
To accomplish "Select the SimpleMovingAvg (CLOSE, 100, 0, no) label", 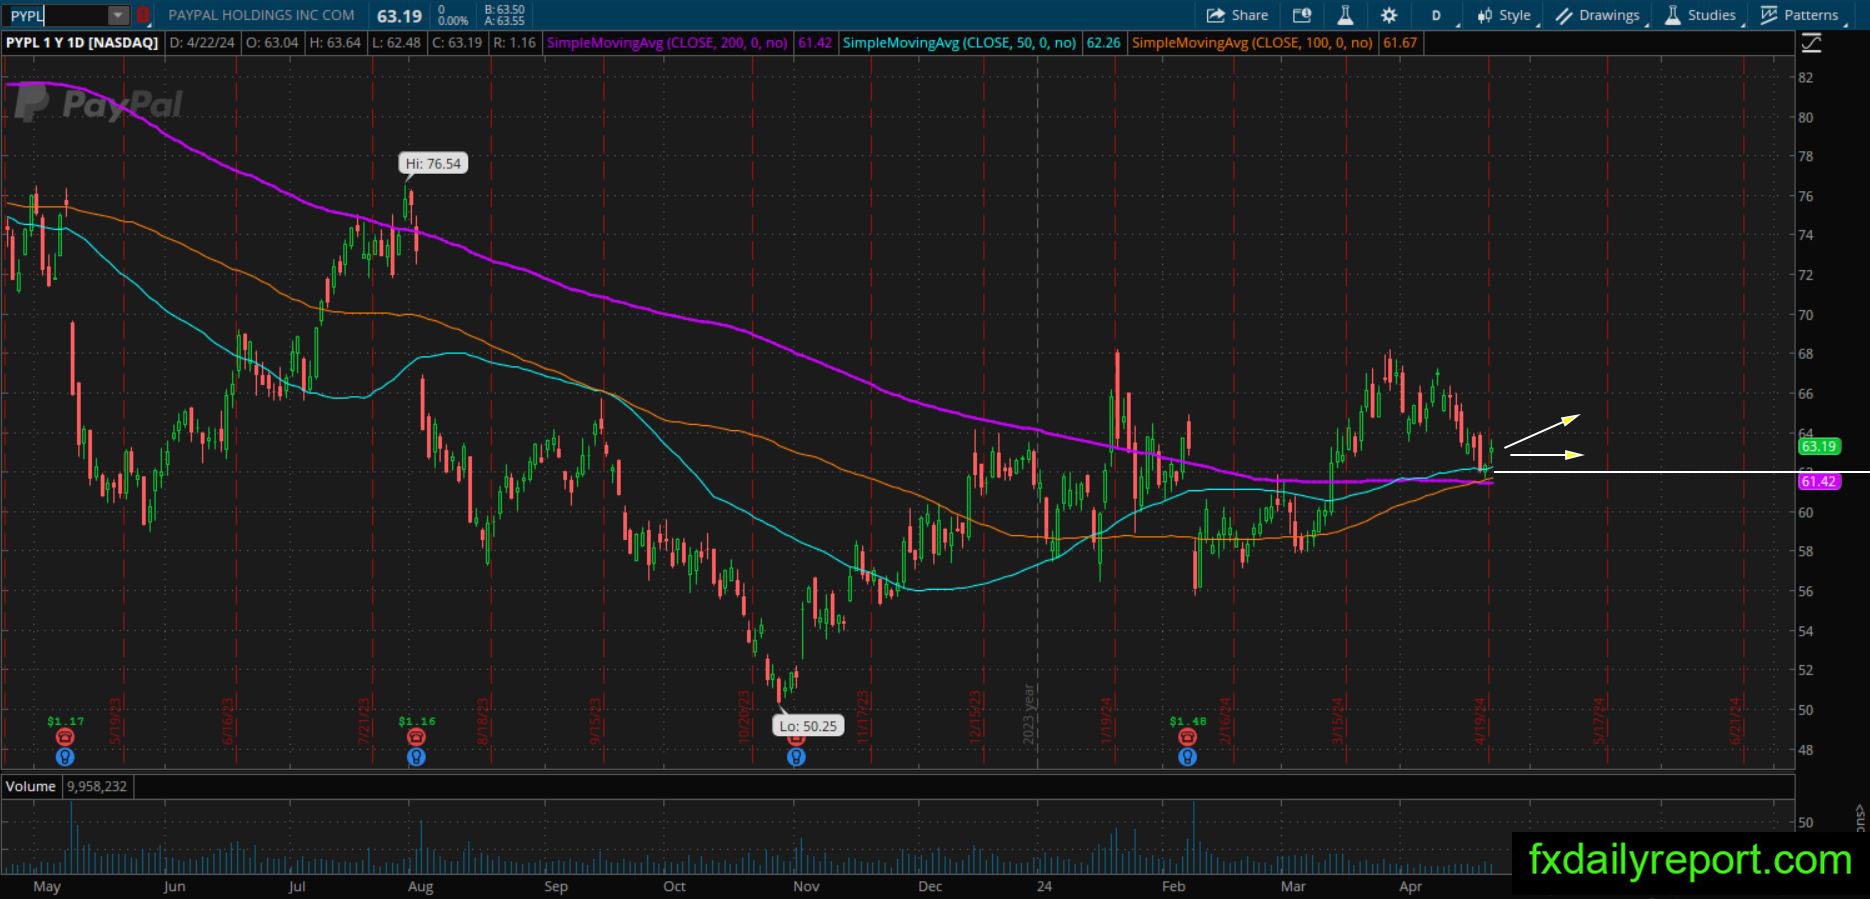I will pos(1252,43).
